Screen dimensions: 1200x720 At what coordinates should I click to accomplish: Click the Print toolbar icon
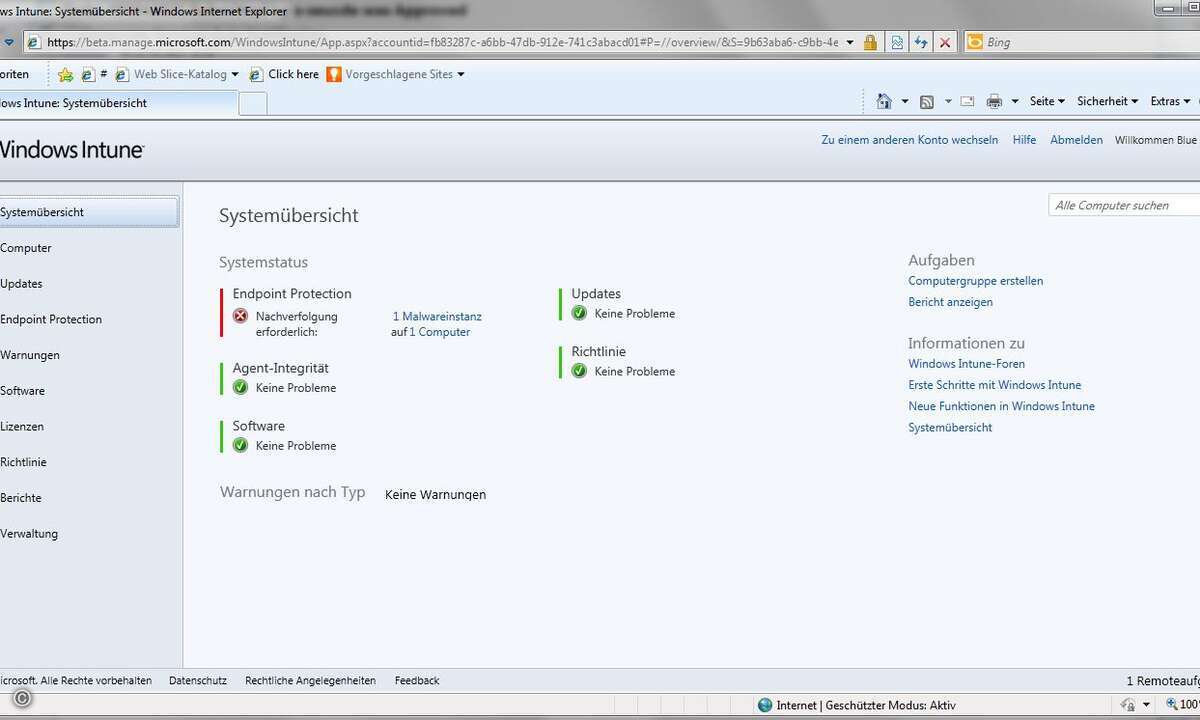click(994, 101)
